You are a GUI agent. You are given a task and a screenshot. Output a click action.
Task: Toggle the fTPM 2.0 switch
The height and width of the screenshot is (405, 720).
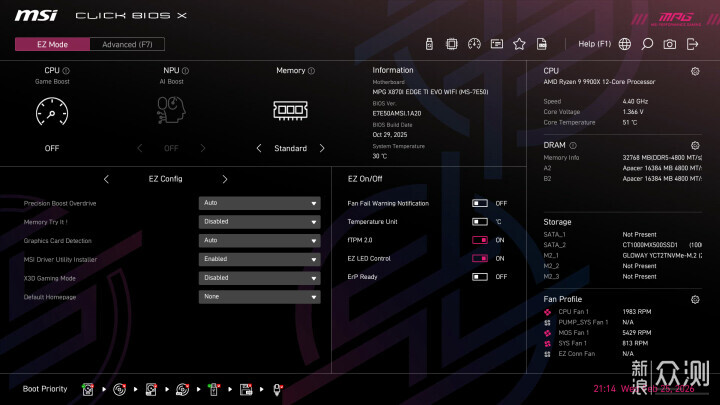pyautogui.click(x=480, y=240)
